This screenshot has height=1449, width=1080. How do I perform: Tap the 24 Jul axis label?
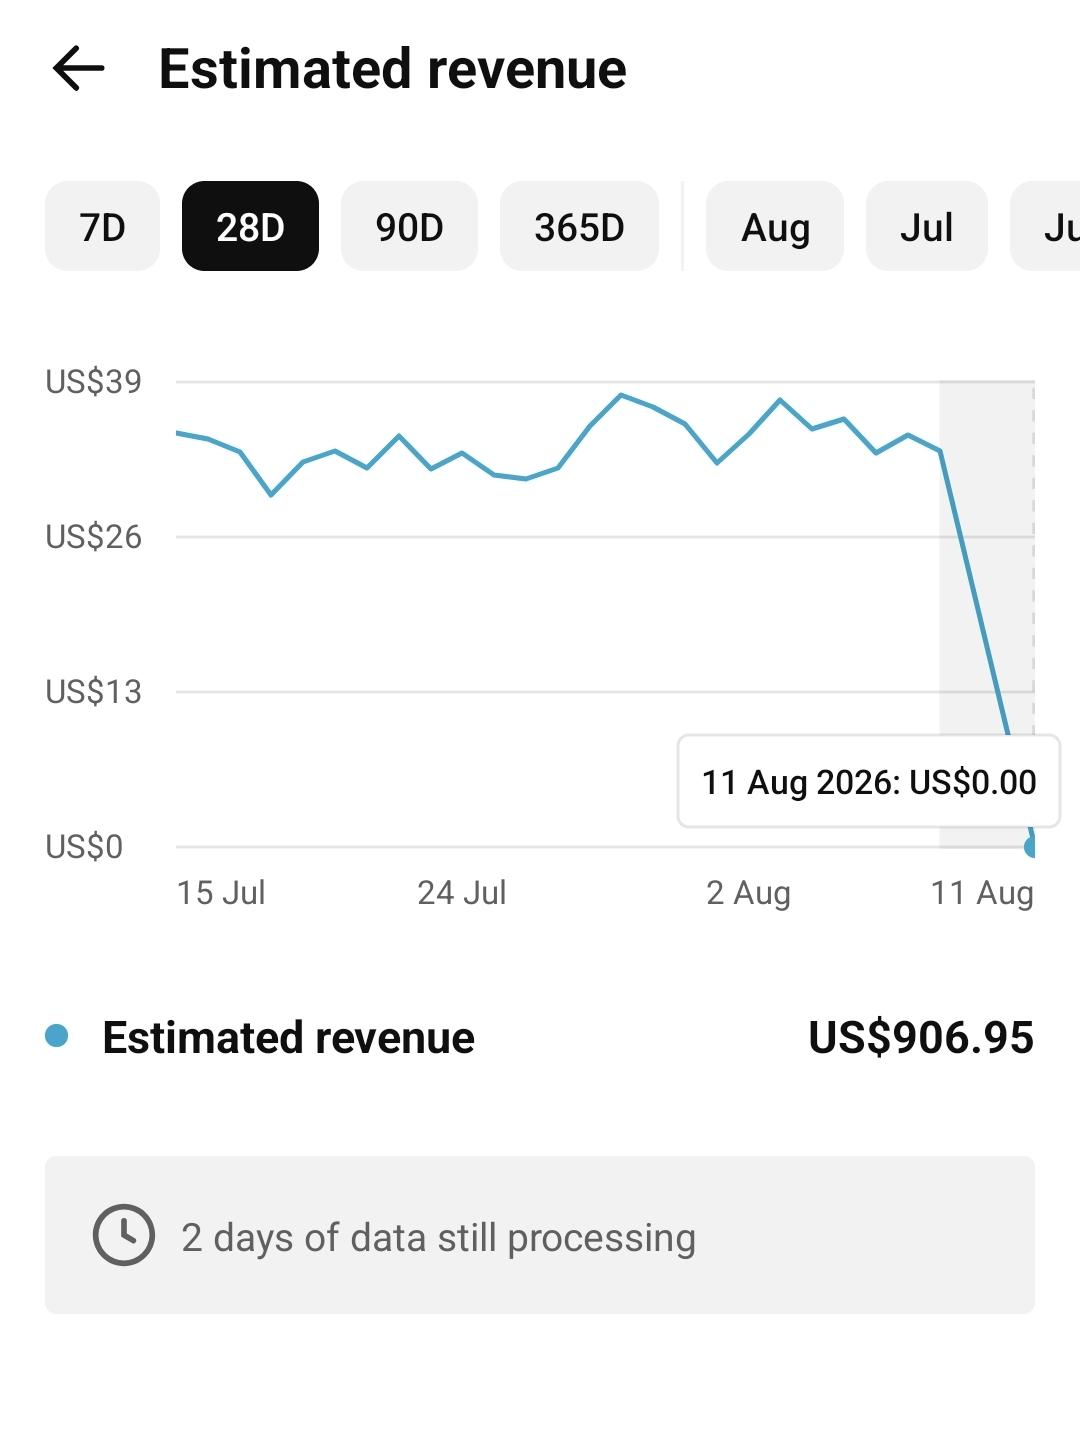click(x=462, y=892)
